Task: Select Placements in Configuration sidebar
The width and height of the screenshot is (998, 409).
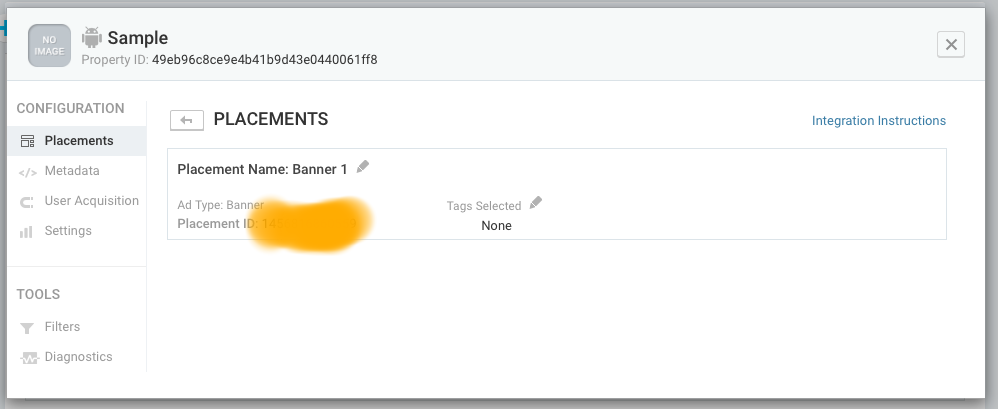Action: click(x=78, y=141)
